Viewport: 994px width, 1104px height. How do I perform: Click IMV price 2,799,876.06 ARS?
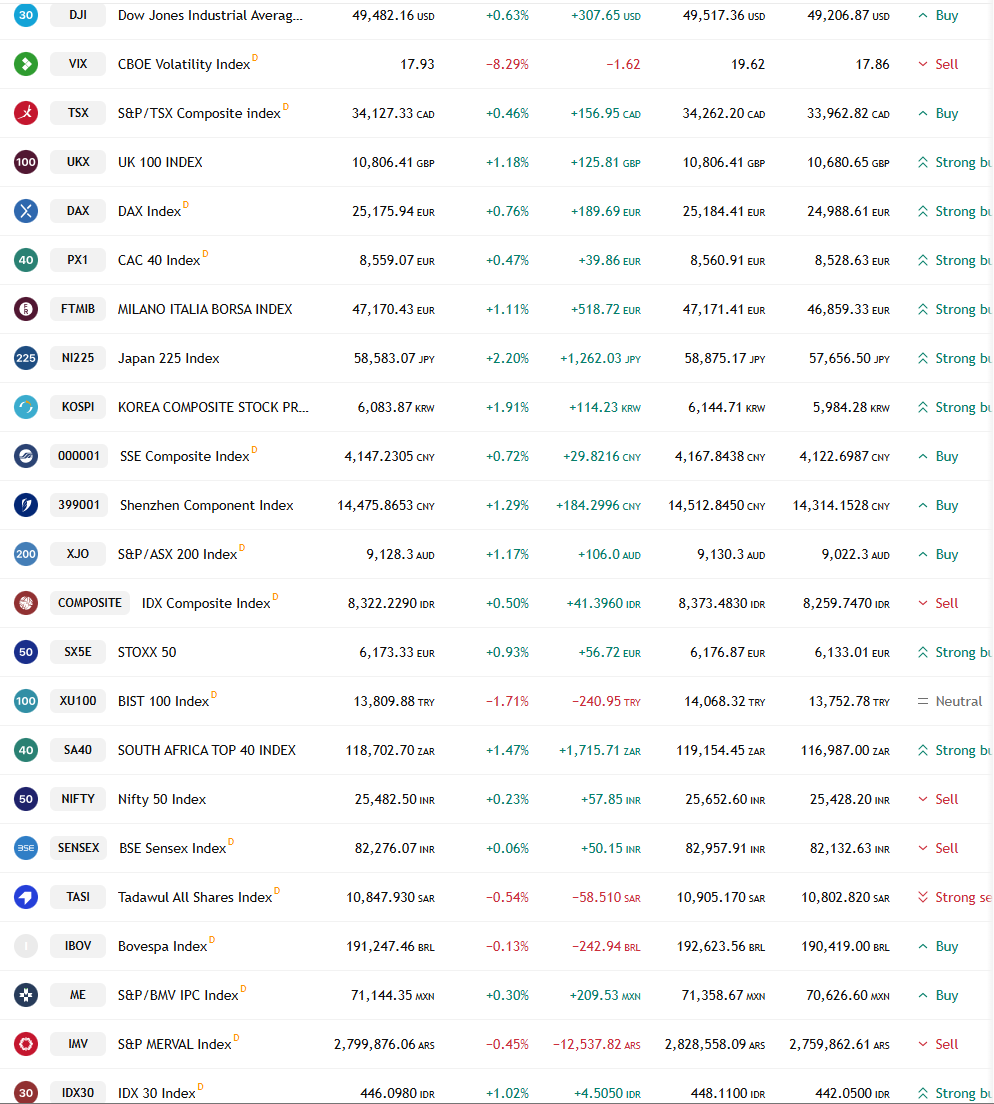coord(384,1044)
